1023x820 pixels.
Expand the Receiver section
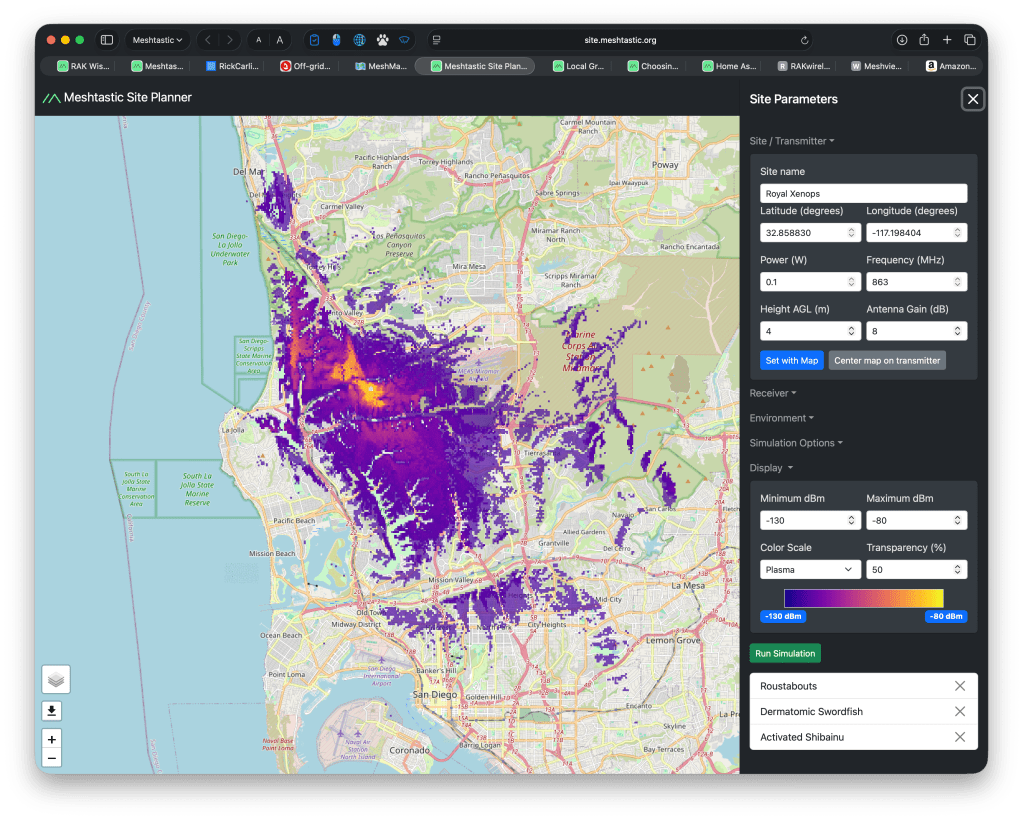(x=773, y=393)
